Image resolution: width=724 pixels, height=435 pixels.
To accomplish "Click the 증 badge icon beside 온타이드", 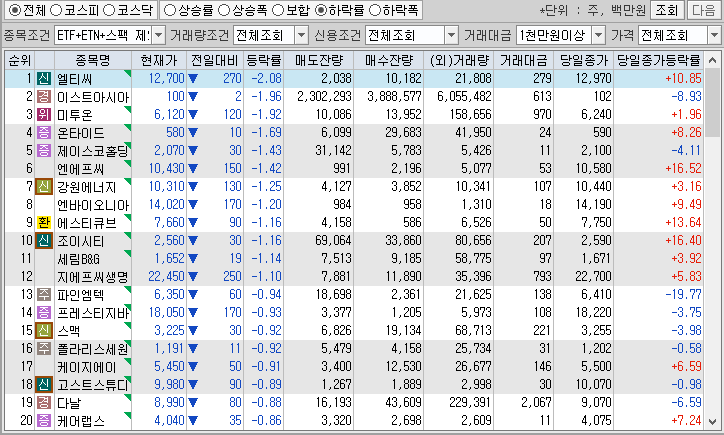I will pos(44,133).
